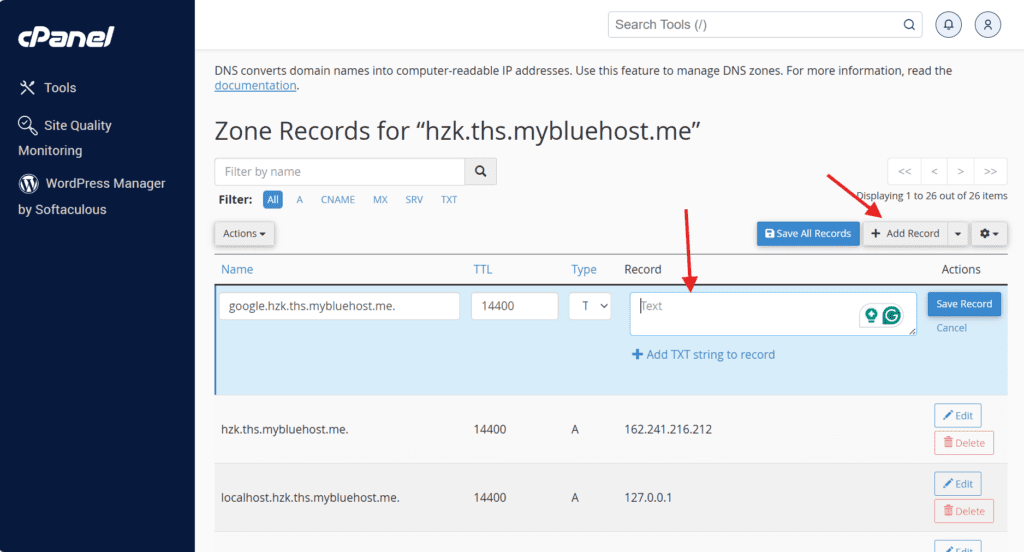Click the notifications bell icon
1024x552 pixels.
click(948, 25)
